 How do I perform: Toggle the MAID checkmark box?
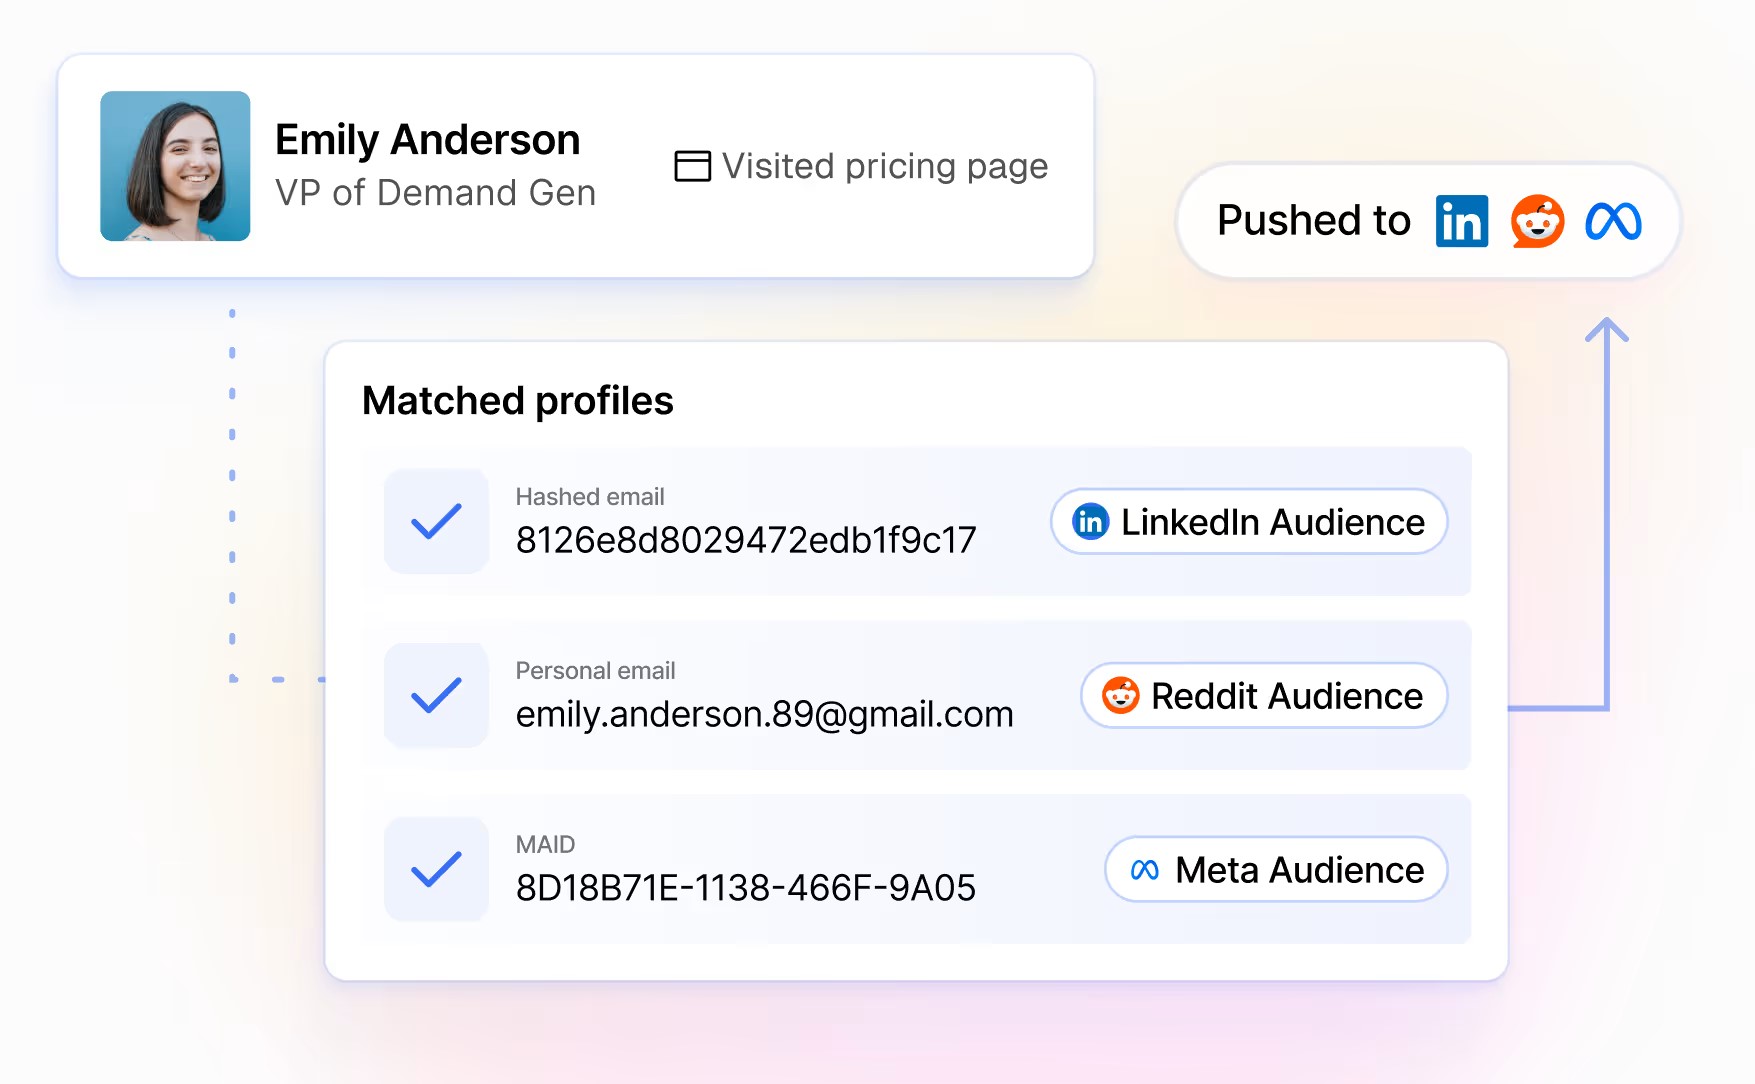pos(436,869)
